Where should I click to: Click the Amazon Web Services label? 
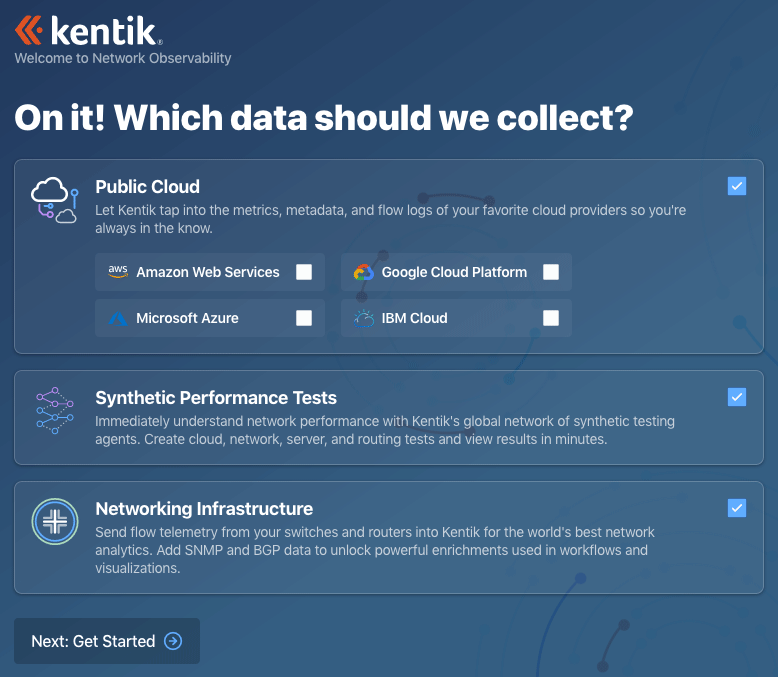click(x=208, y=272)
